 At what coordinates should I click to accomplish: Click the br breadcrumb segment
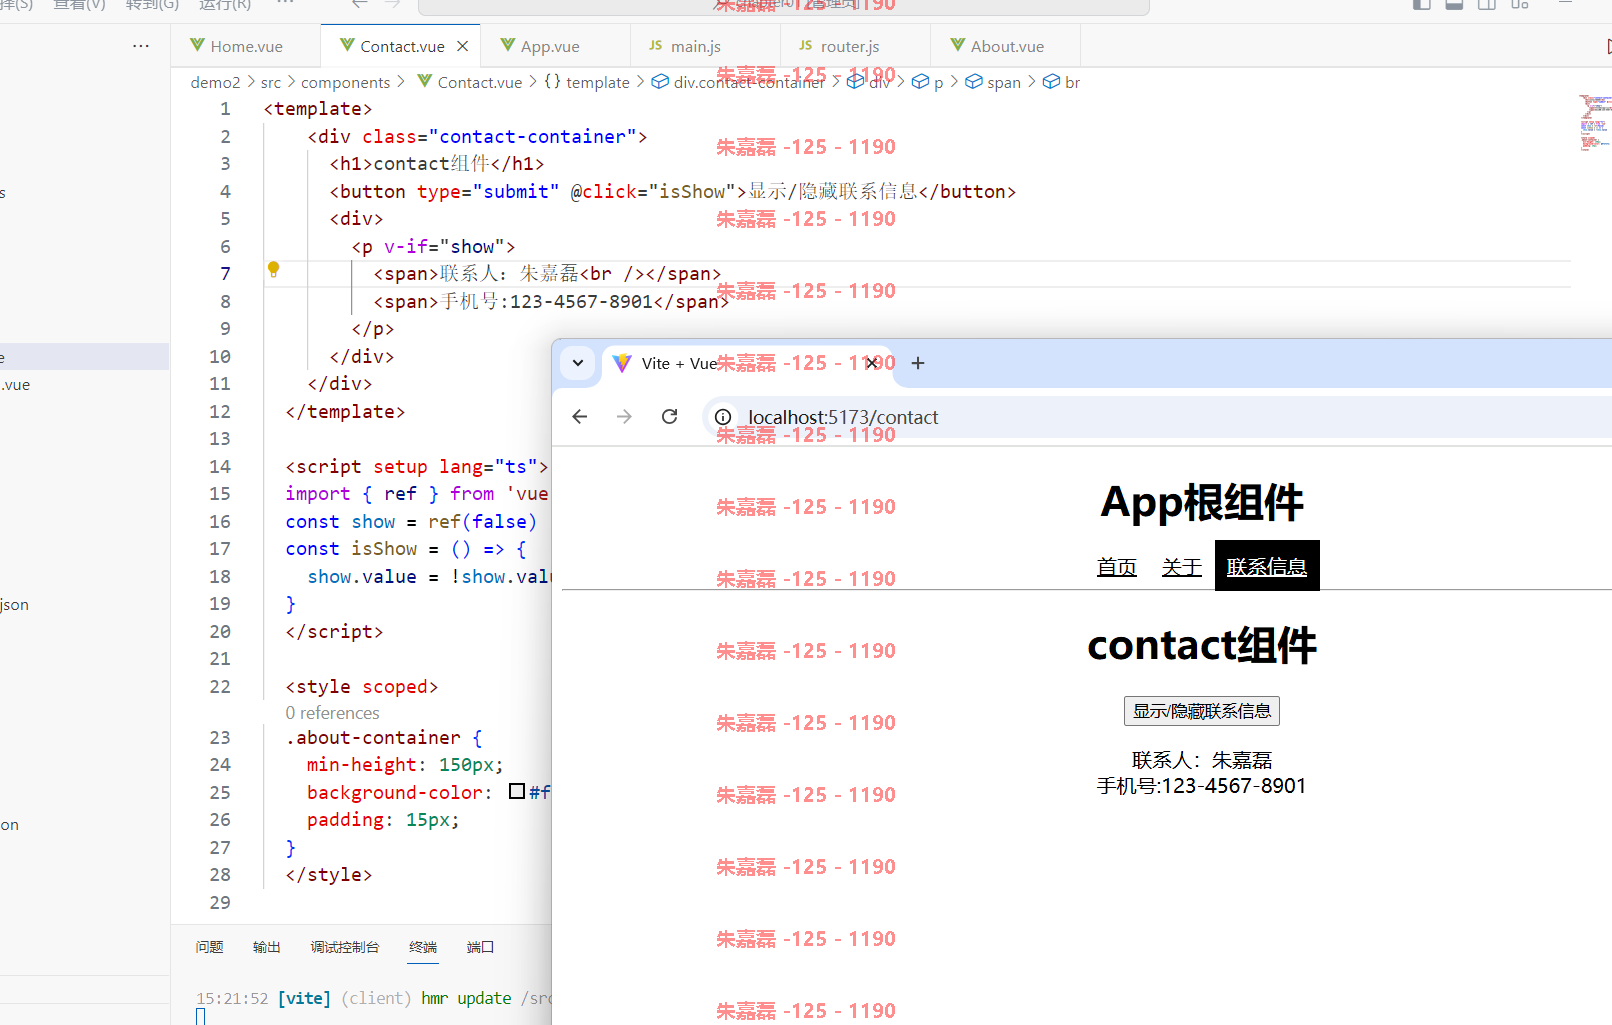point(1072,82)
